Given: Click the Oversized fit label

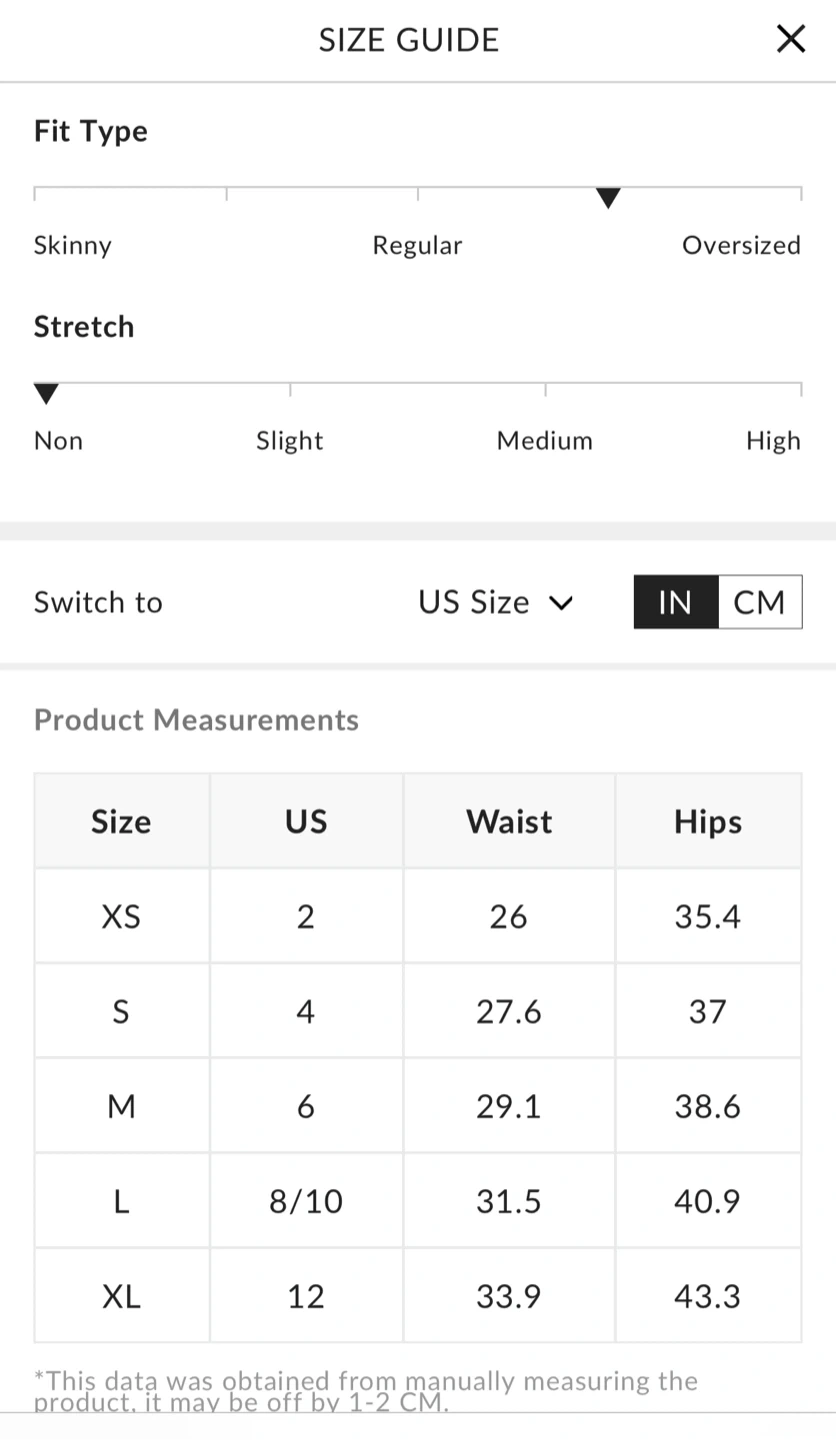Looking at the screenshot, I should [741, 245].
